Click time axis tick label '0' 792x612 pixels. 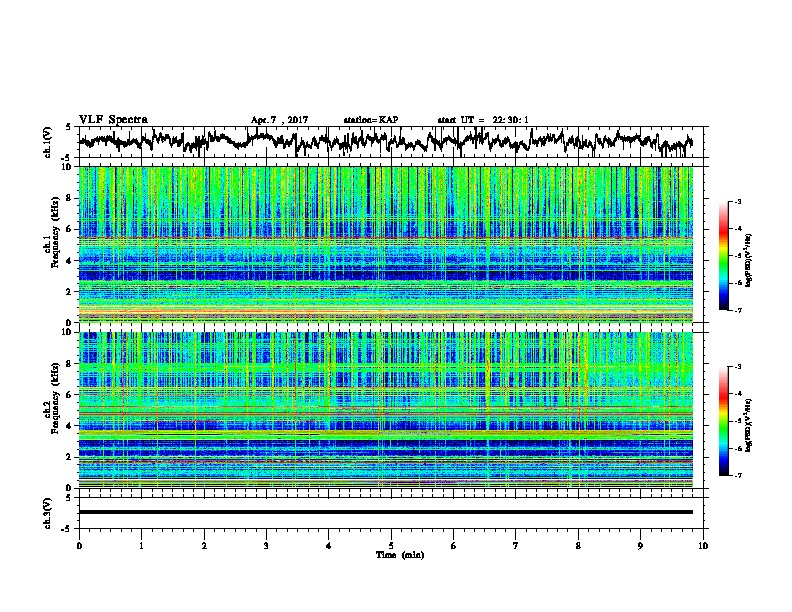79,546
